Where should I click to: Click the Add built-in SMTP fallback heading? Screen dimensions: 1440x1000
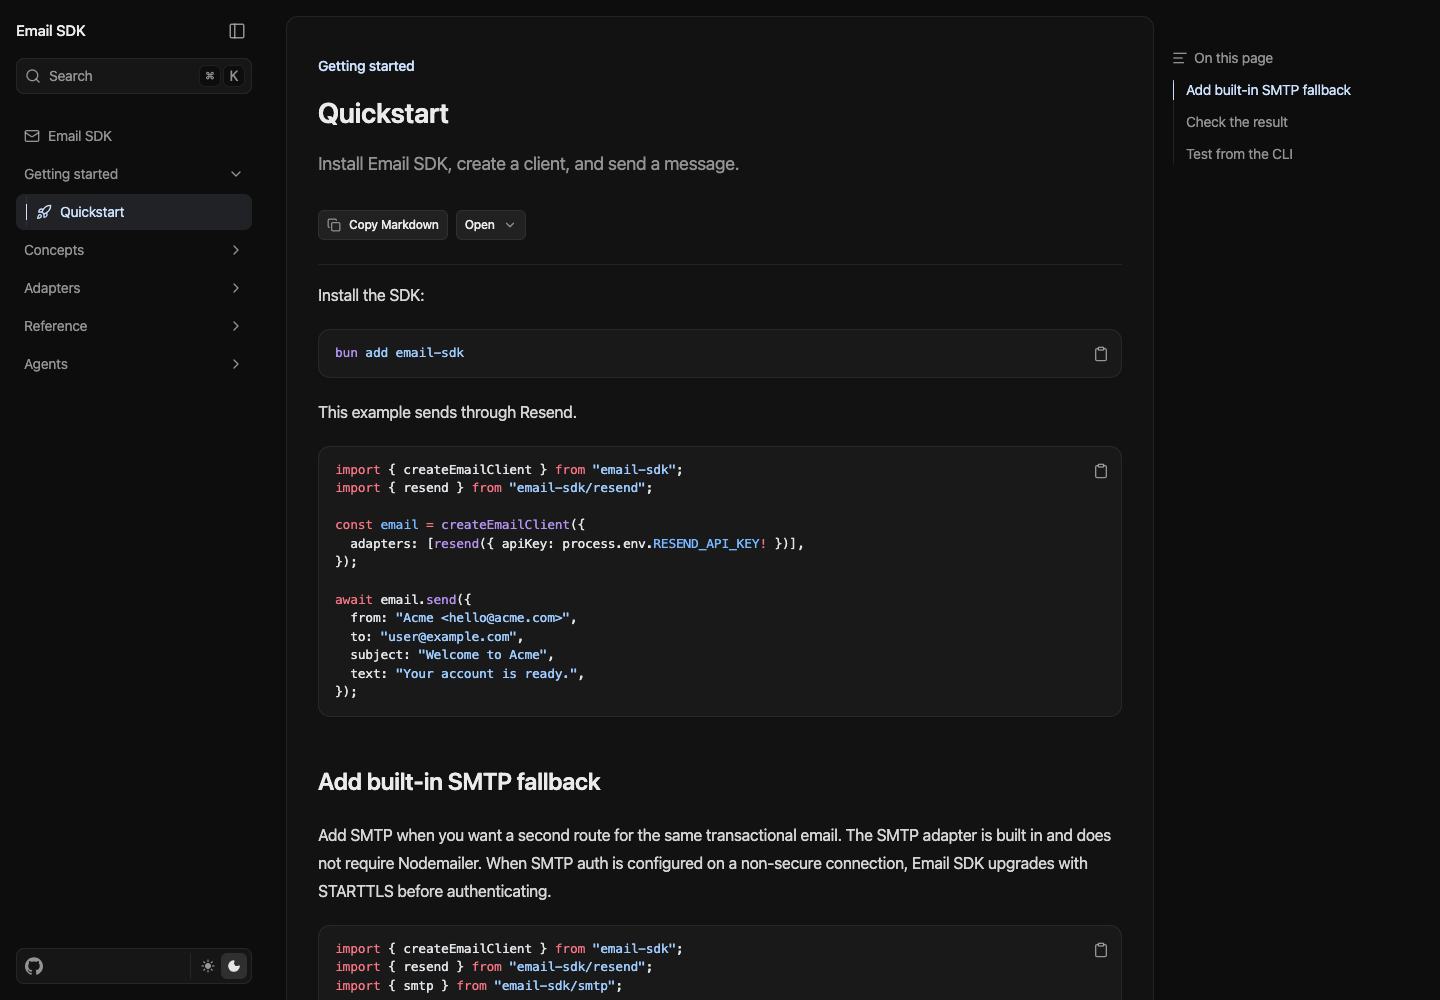coord(459,782)
